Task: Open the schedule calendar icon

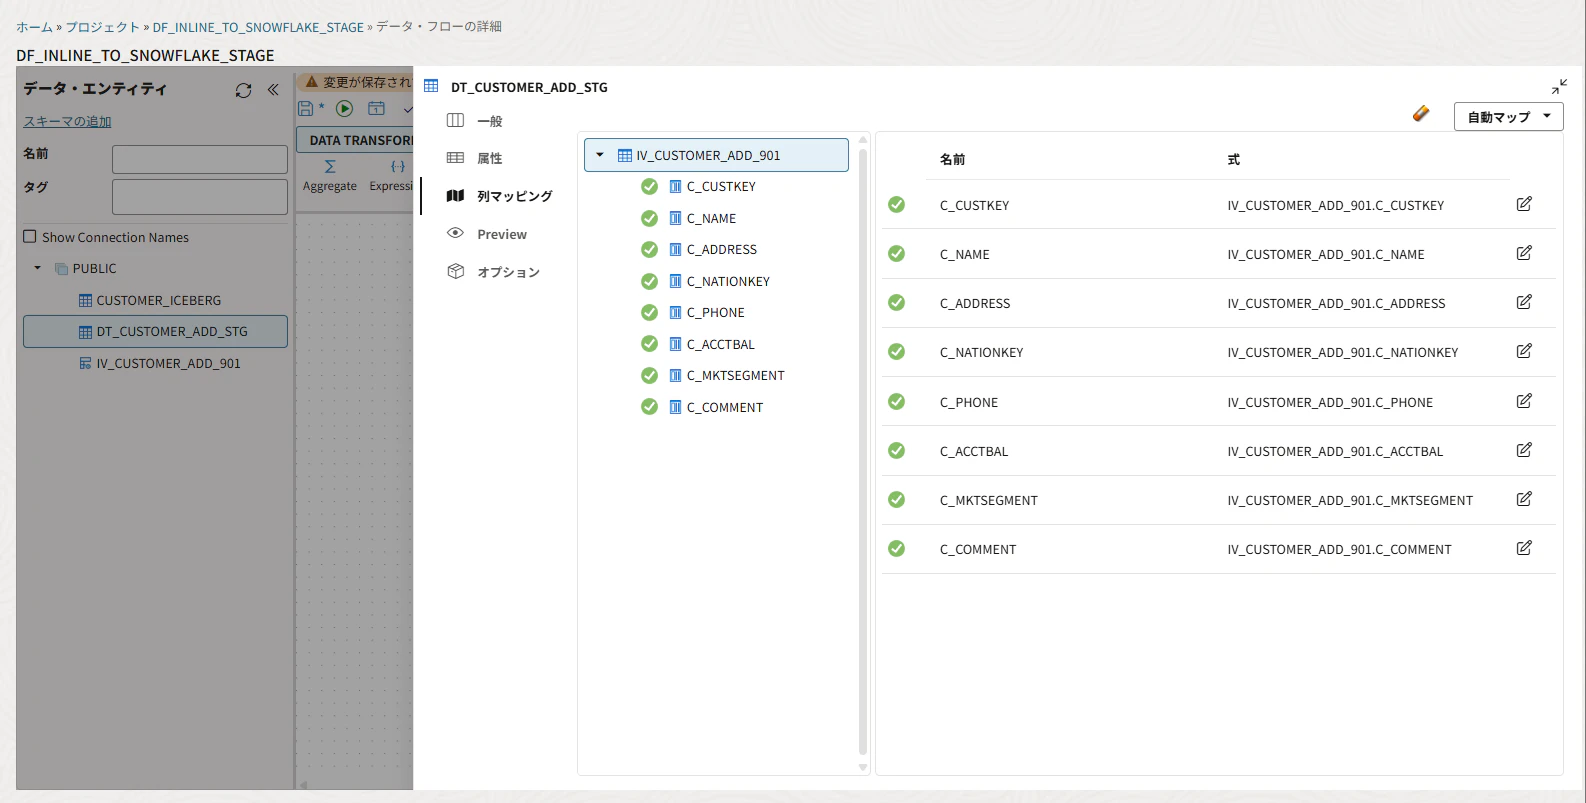Action: pos(376,108)
